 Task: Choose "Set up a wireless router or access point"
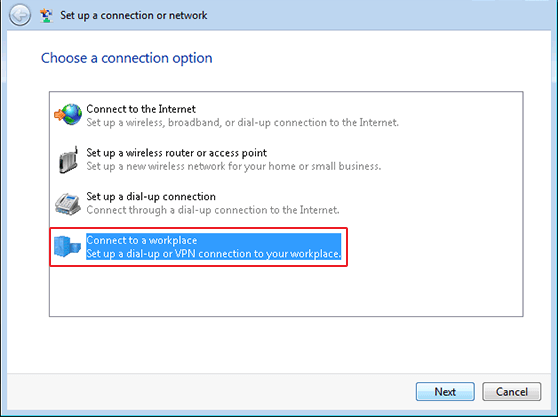[x=177, y=153]
